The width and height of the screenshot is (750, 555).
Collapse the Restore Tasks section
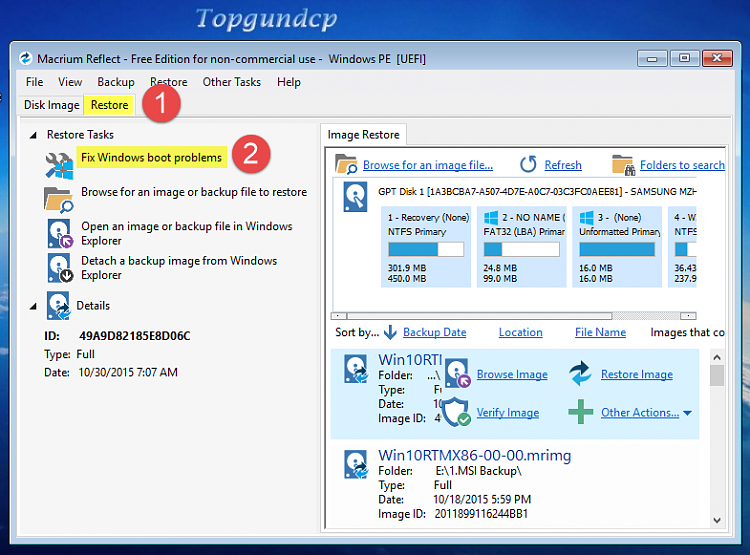pos(33,135)
